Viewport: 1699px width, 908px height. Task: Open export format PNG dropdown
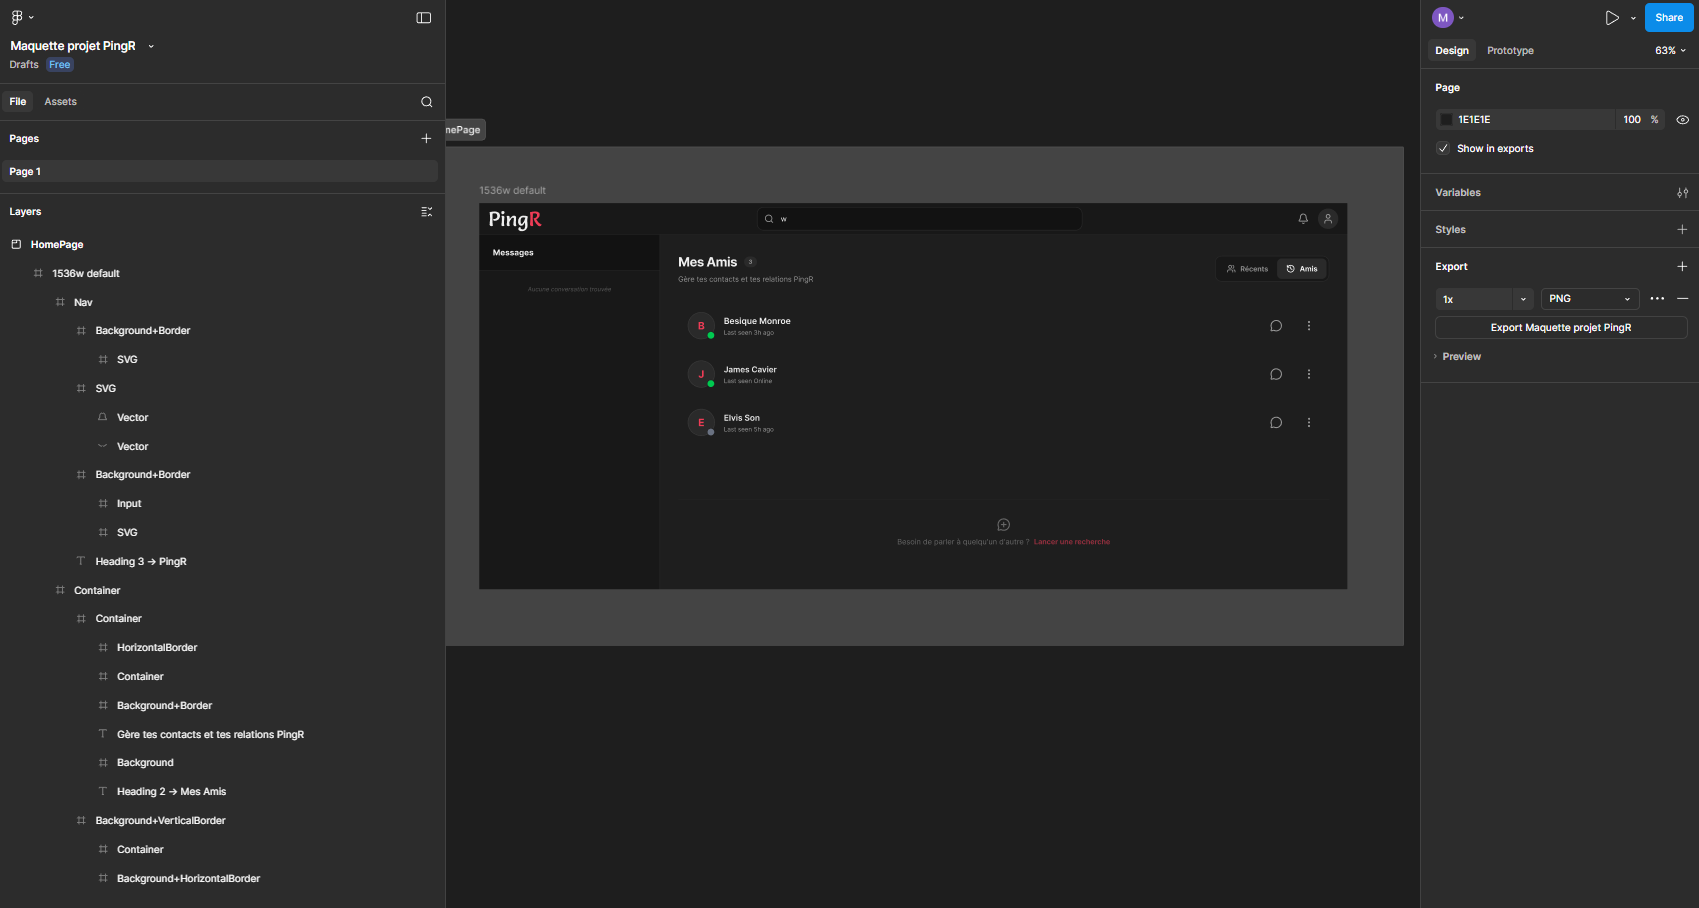[1590, 299]
